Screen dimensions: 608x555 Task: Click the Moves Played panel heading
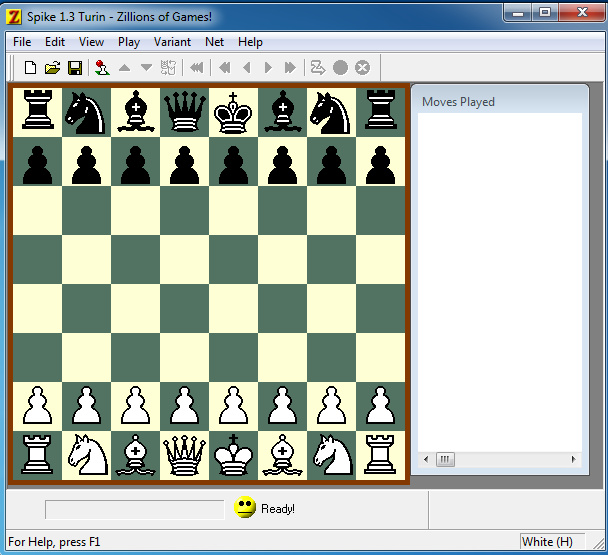point(458,102)
